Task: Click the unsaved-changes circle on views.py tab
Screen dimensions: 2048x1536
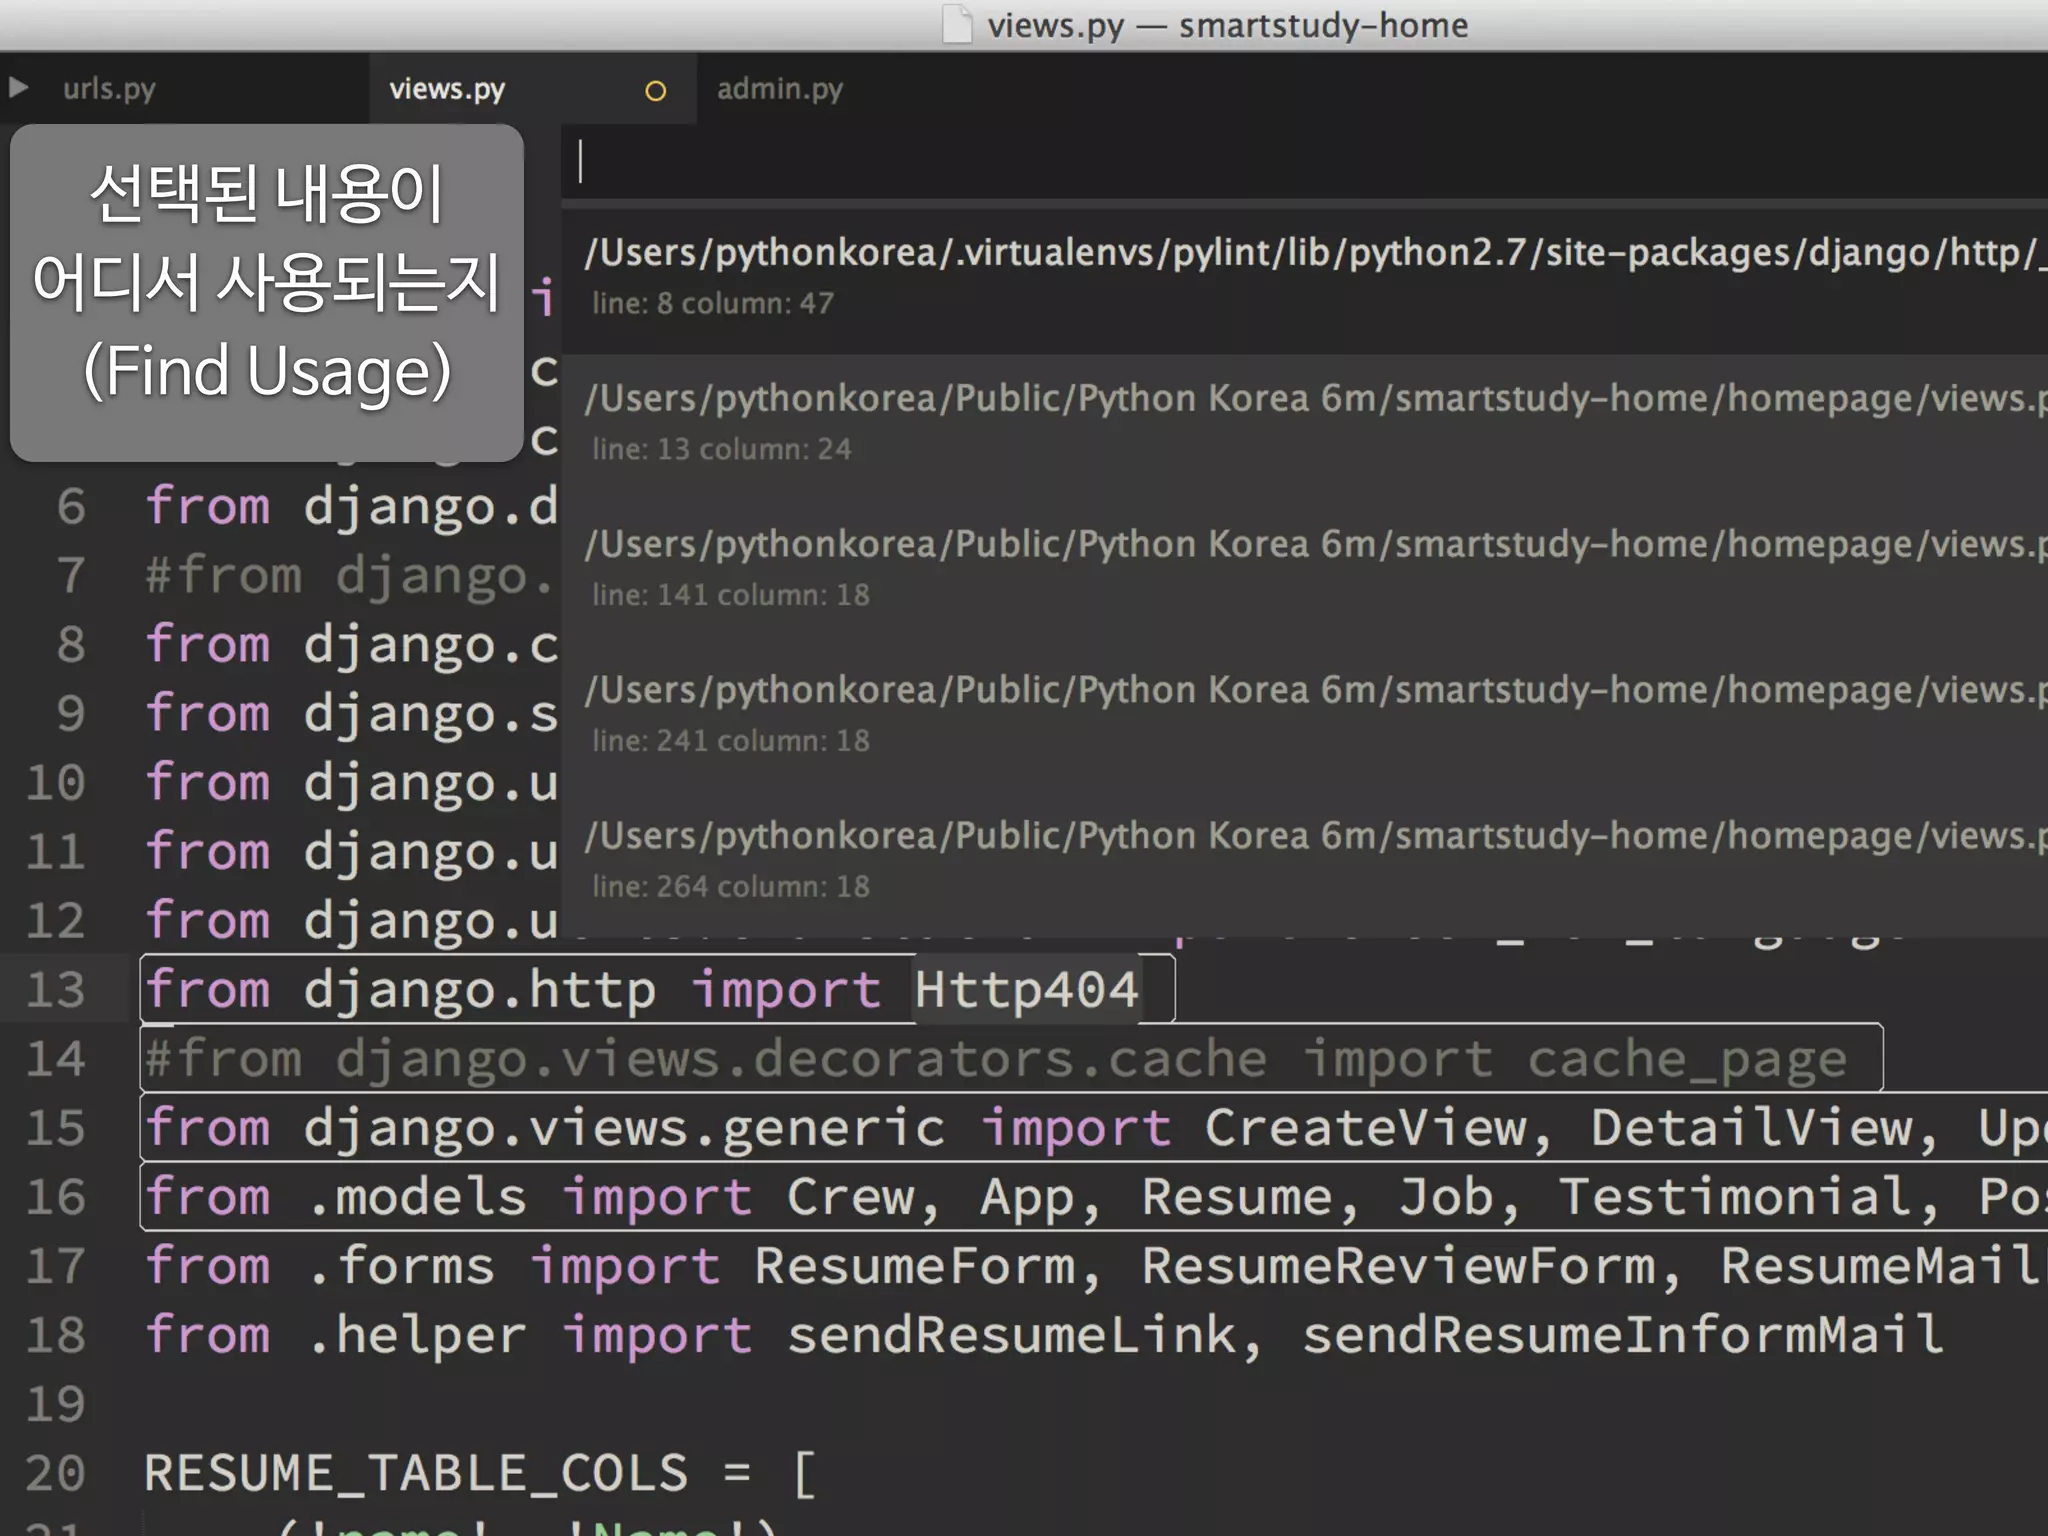Action: coord(656,91)
